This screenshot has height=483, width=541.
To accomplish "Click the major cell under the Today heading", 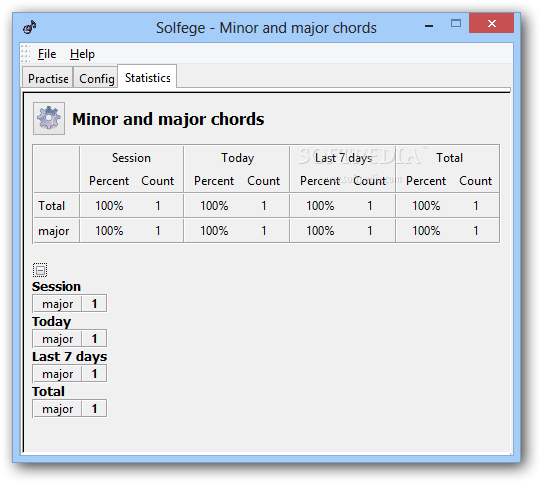I will [57, 339].
